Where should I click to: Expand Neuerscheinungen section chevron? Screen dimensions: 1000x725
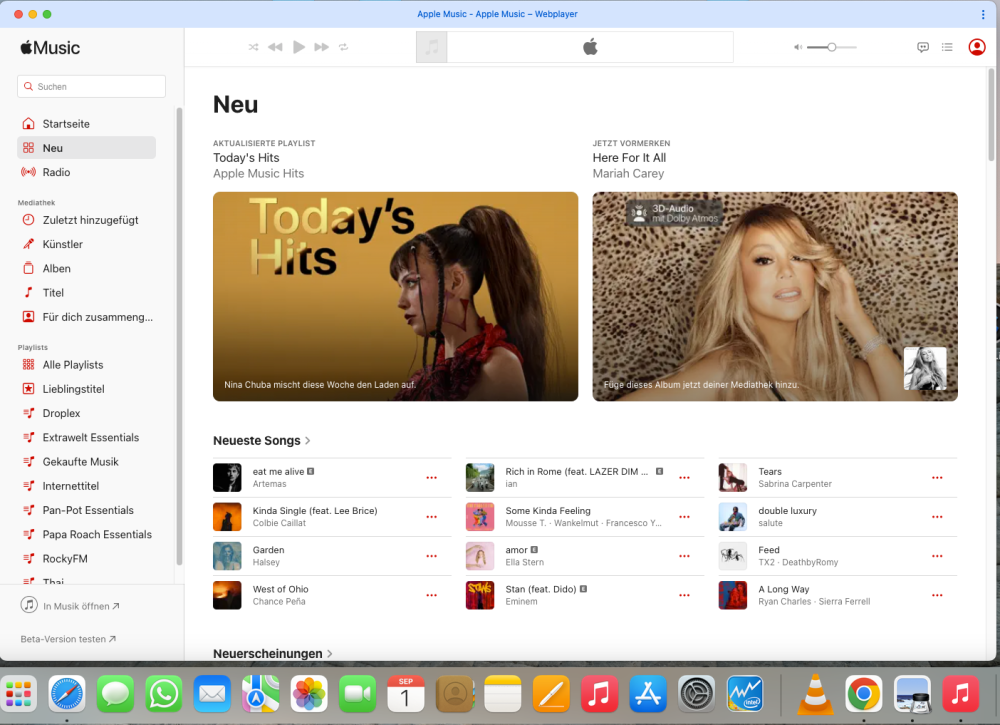330,654
